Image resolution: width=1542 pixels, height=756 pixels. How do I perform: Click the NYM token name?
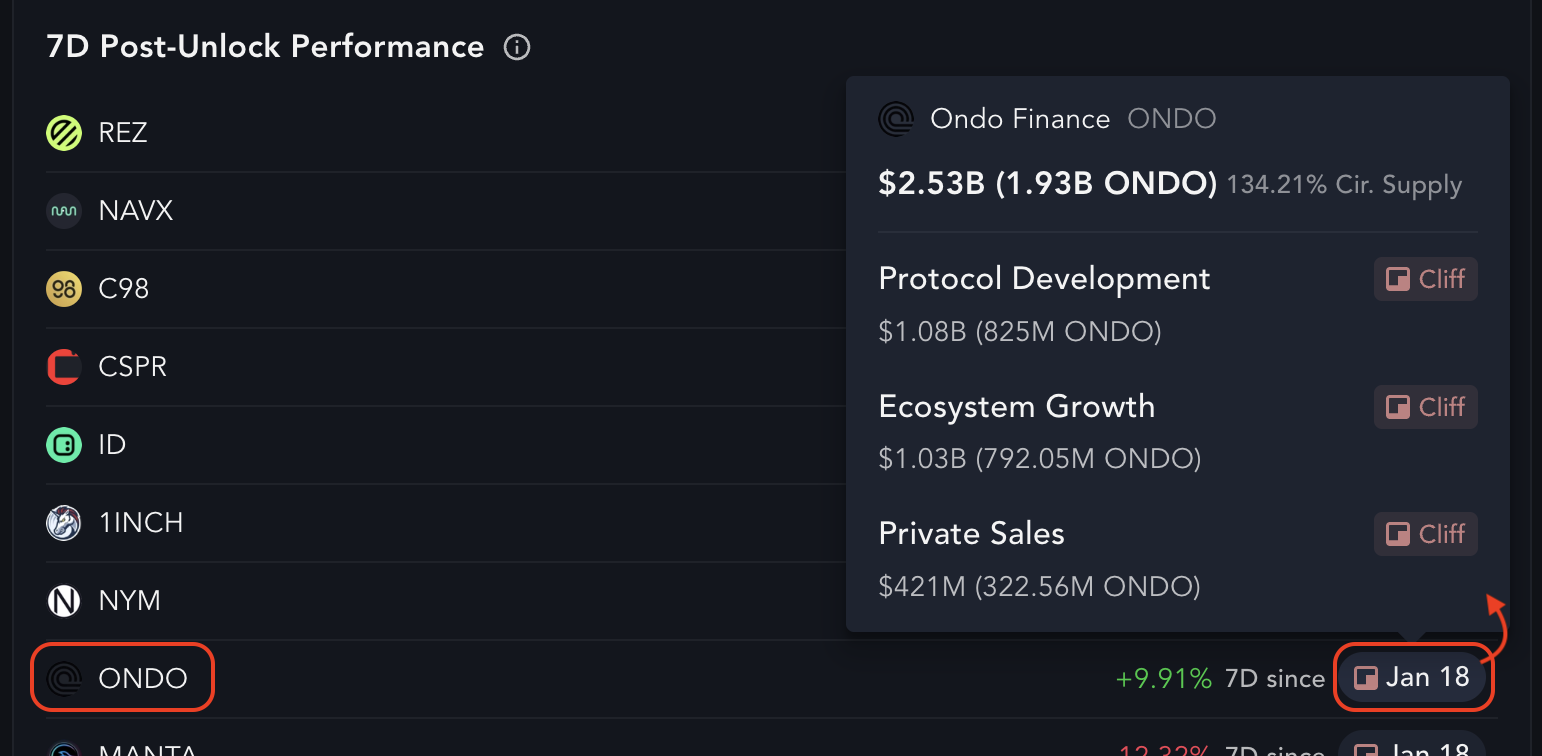[130, 601]
